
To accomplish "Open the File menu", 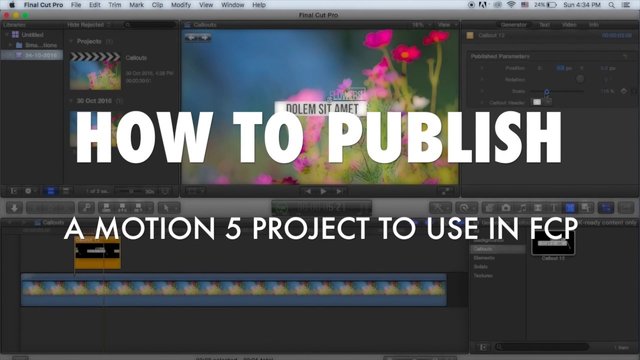I will coord(76,5).
